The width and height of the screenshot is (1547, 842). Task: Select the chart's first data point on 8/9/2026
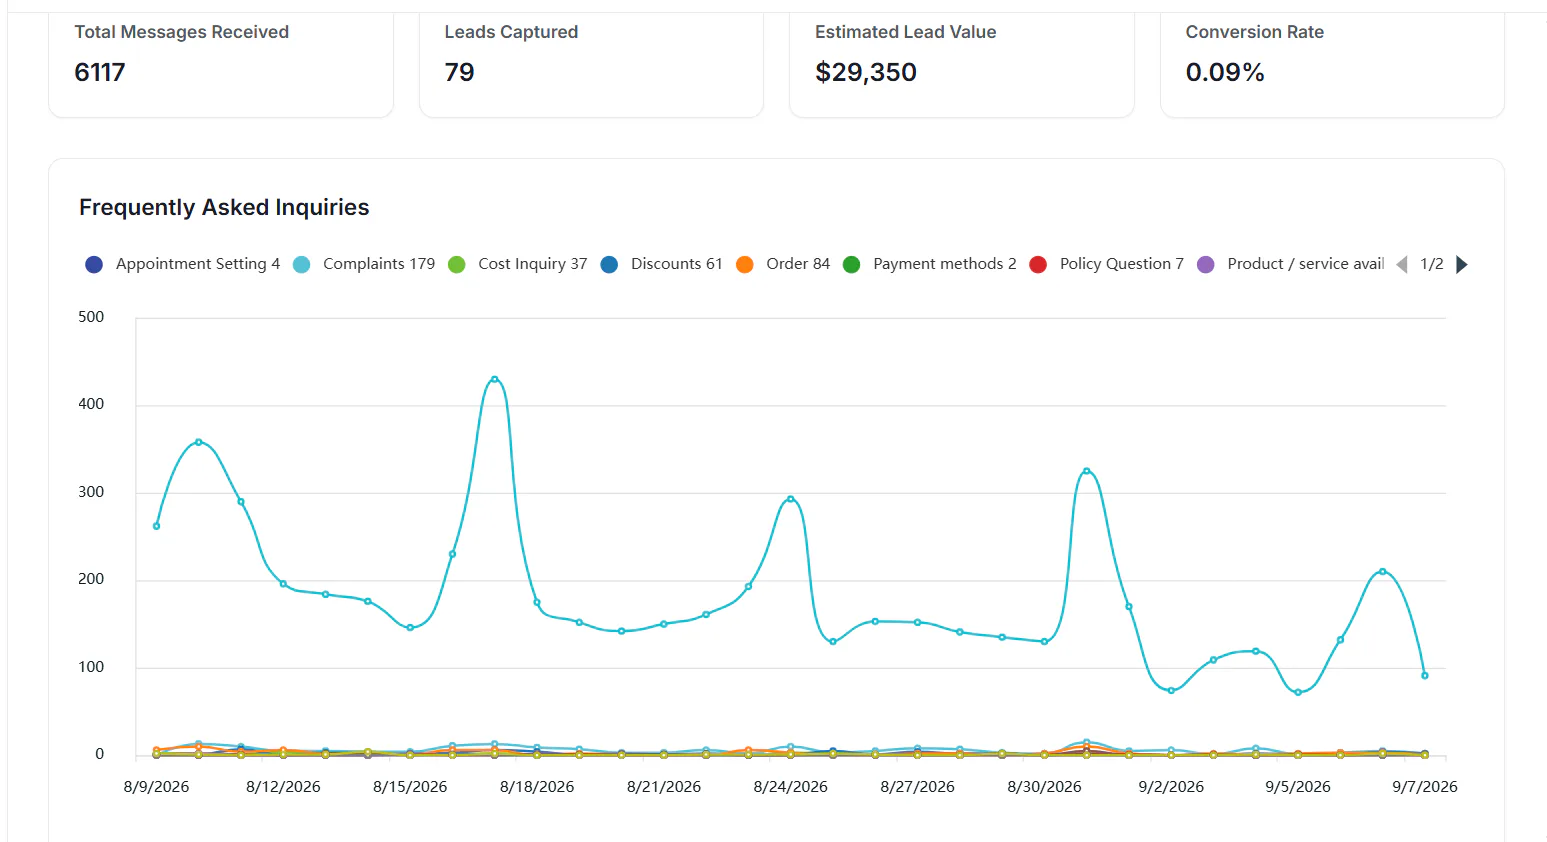pos(156,526)
